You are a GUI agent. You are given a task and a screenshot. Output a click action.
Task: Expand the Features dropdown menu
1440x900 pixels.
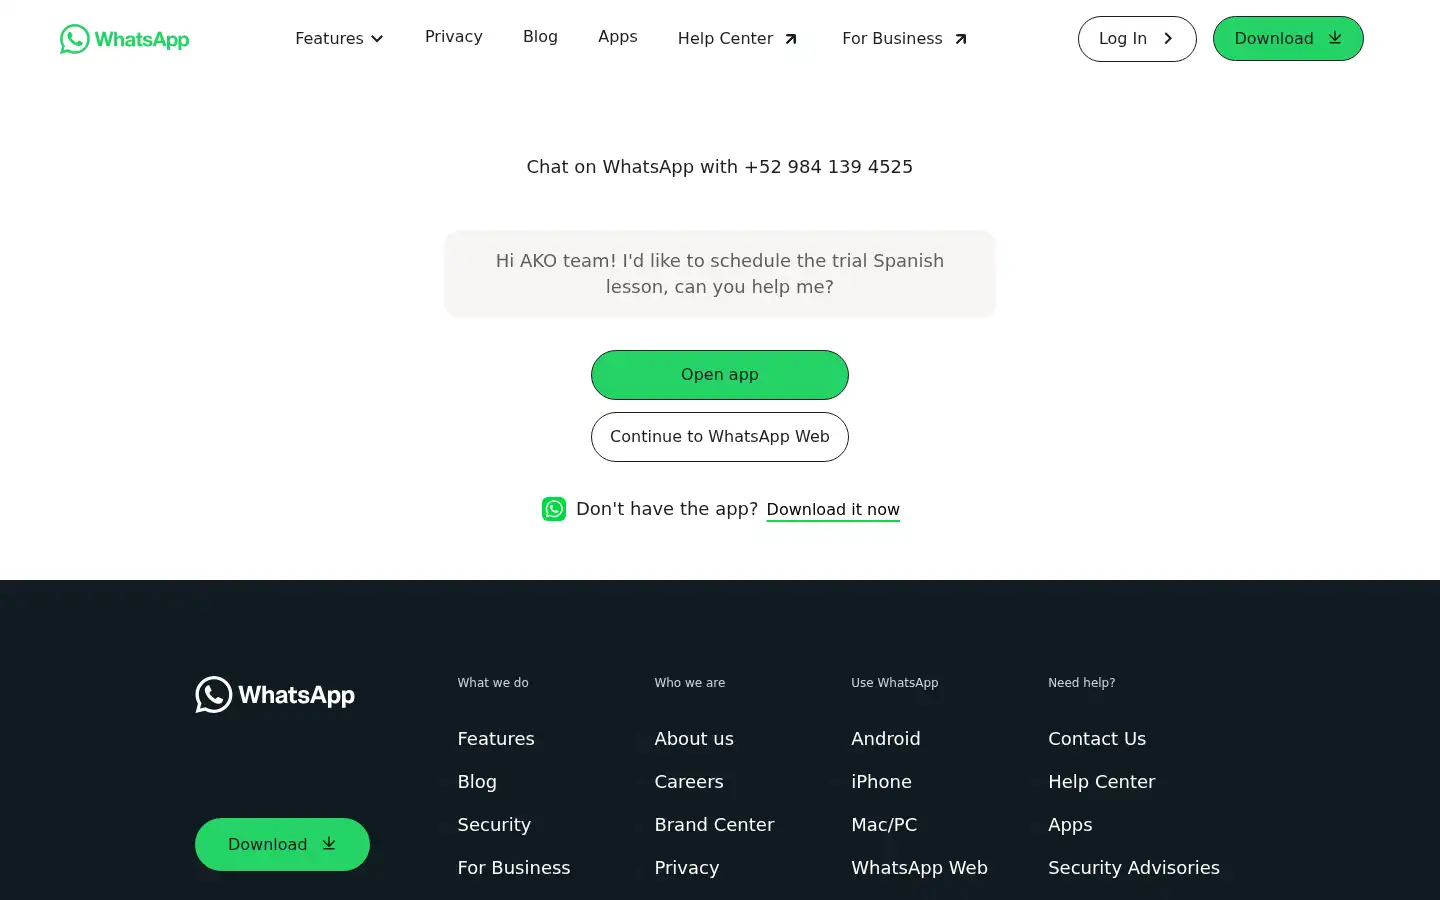click(339, 39)
